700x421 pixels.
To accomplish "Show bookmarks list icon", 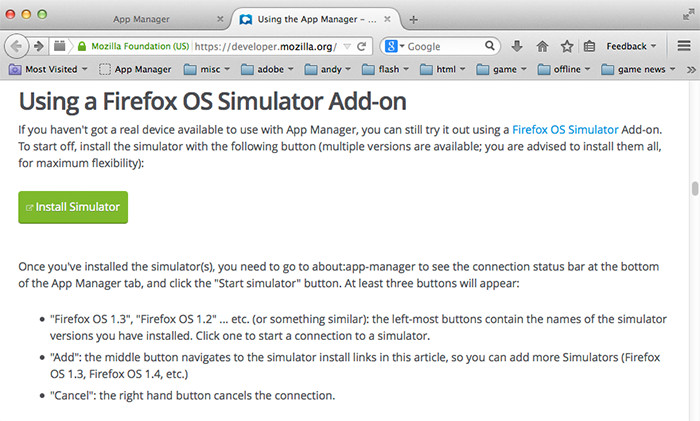I will [589, 46].
